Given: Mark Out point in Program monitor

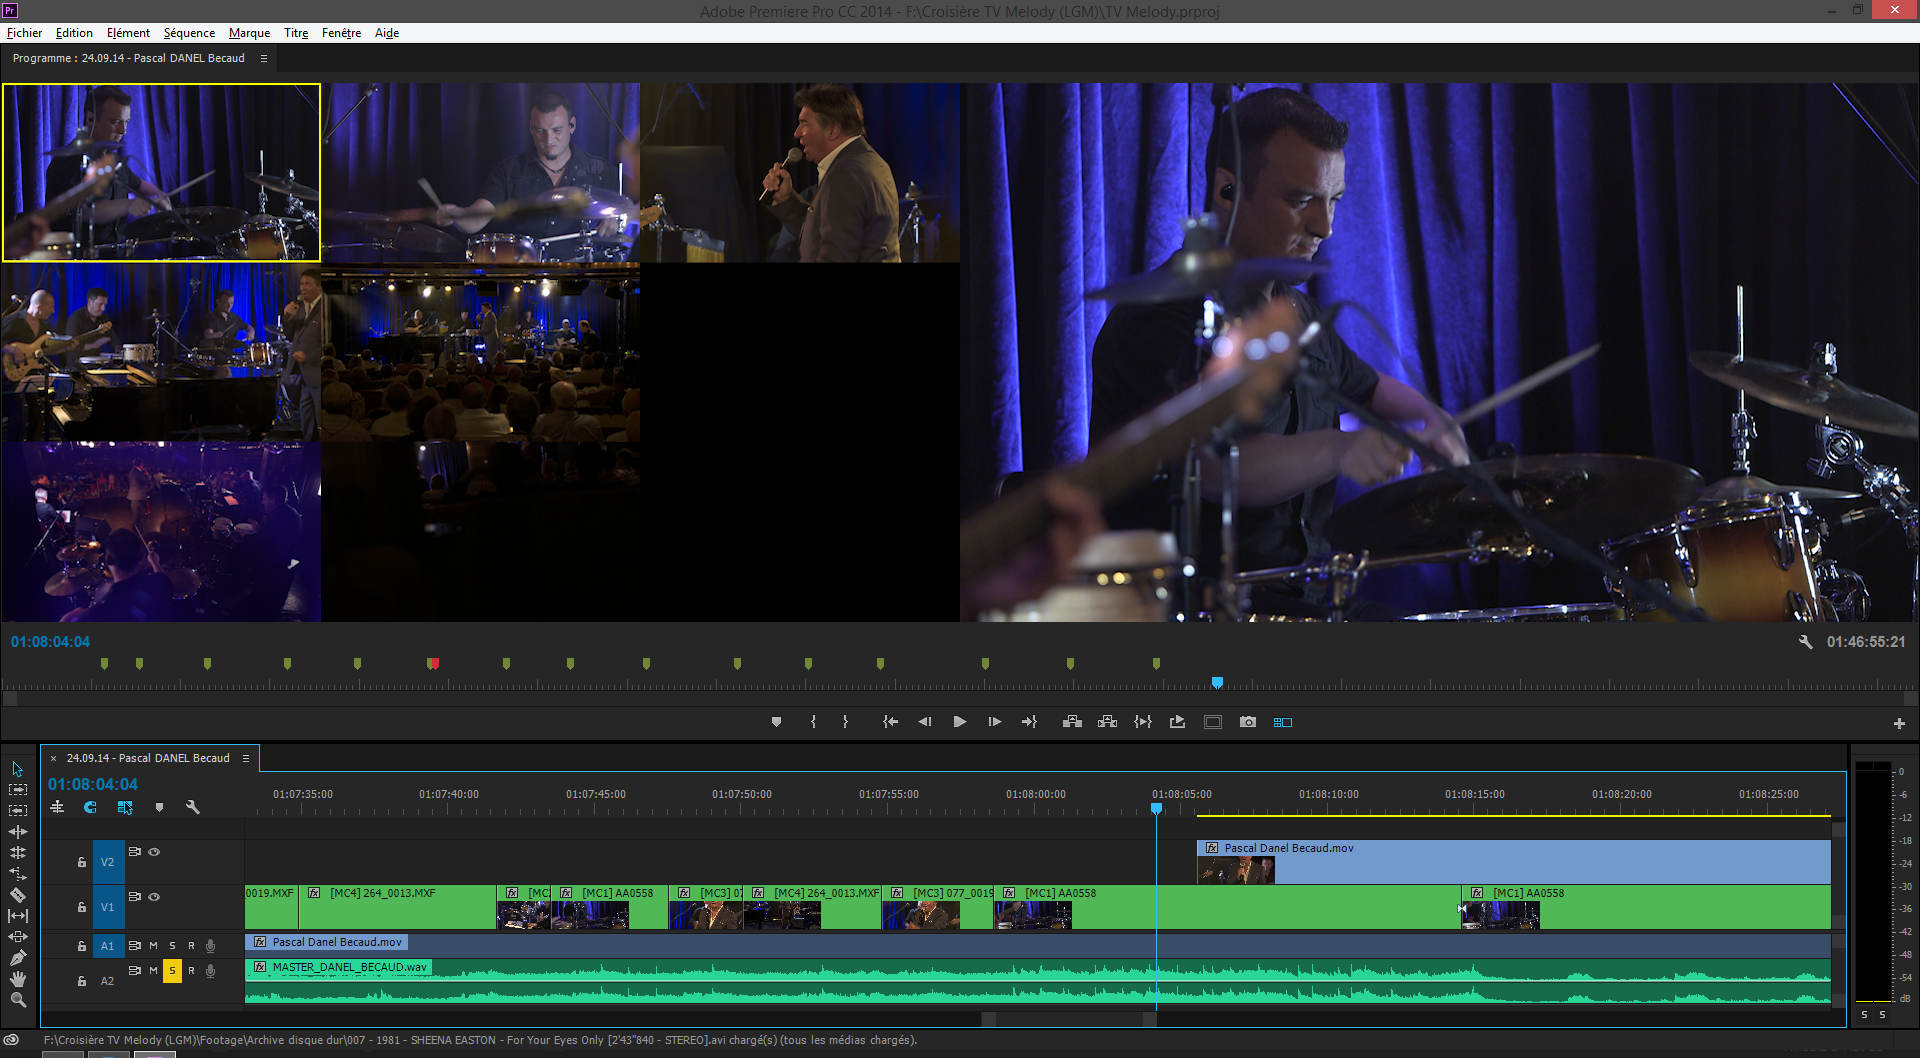Looking at the screenshot, I should 846,722.
